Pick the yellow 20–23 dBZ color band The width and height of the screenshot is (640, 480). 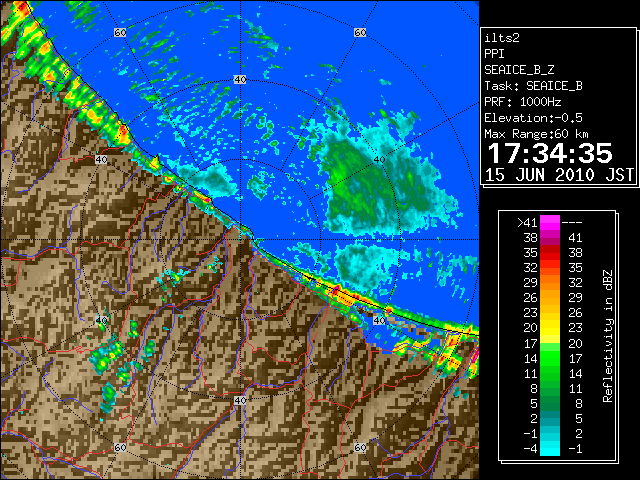pos(550,328)
